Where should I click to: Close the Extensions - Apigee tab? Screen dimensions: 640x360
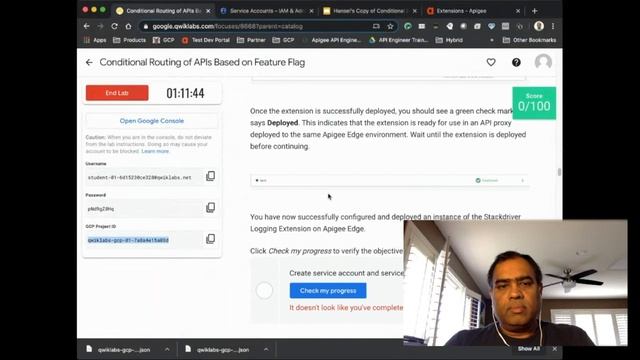[x=518, y=11]
